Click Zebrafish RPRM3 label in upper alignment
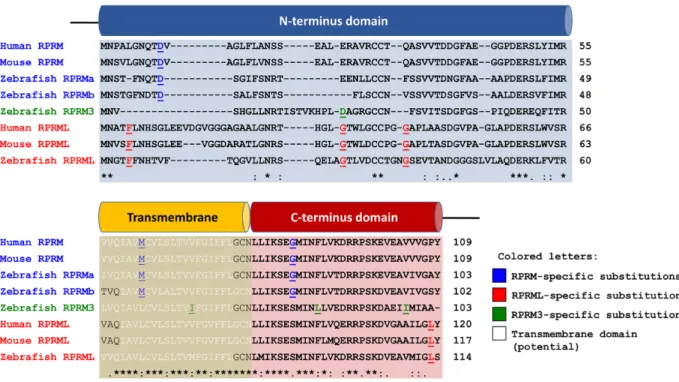The image size is (679, 382). [x=47, y=112]
